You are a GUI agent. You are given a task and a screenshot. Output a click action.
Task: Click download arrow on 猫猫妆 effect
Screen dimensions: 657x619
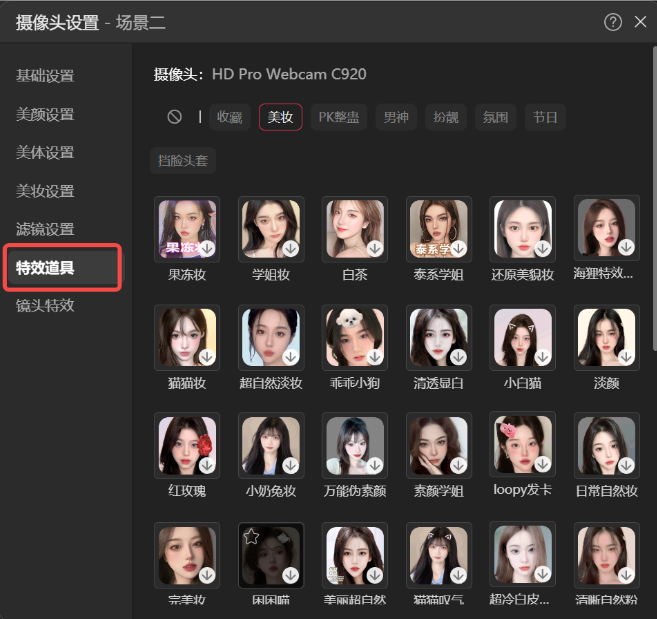click(x=206, y=357)
